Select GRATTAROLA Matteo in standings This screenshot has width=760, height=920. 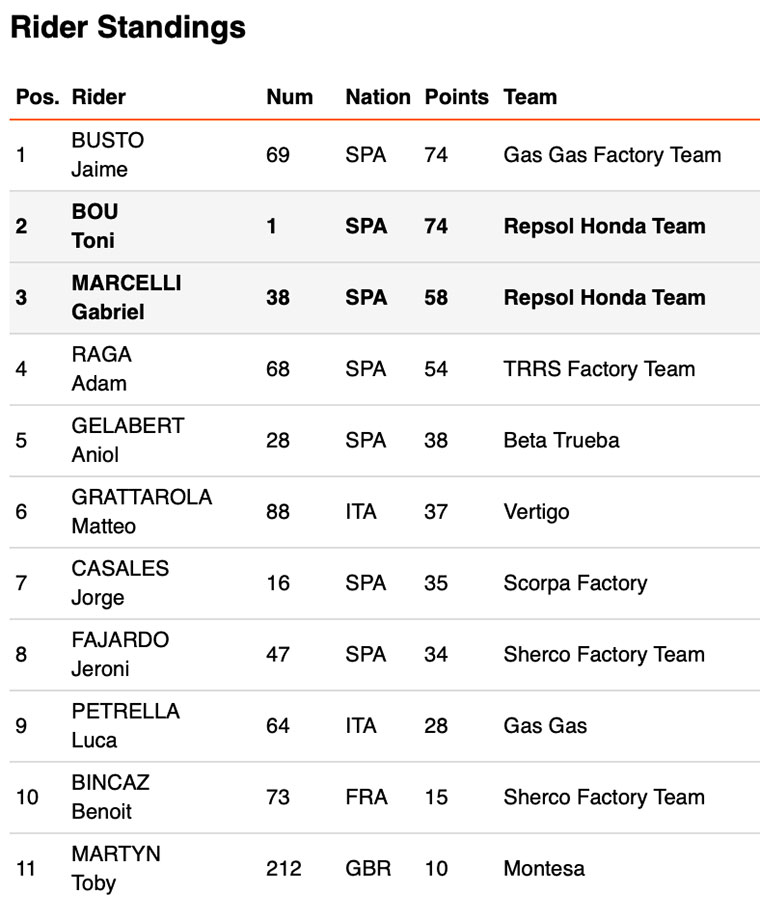141,511
